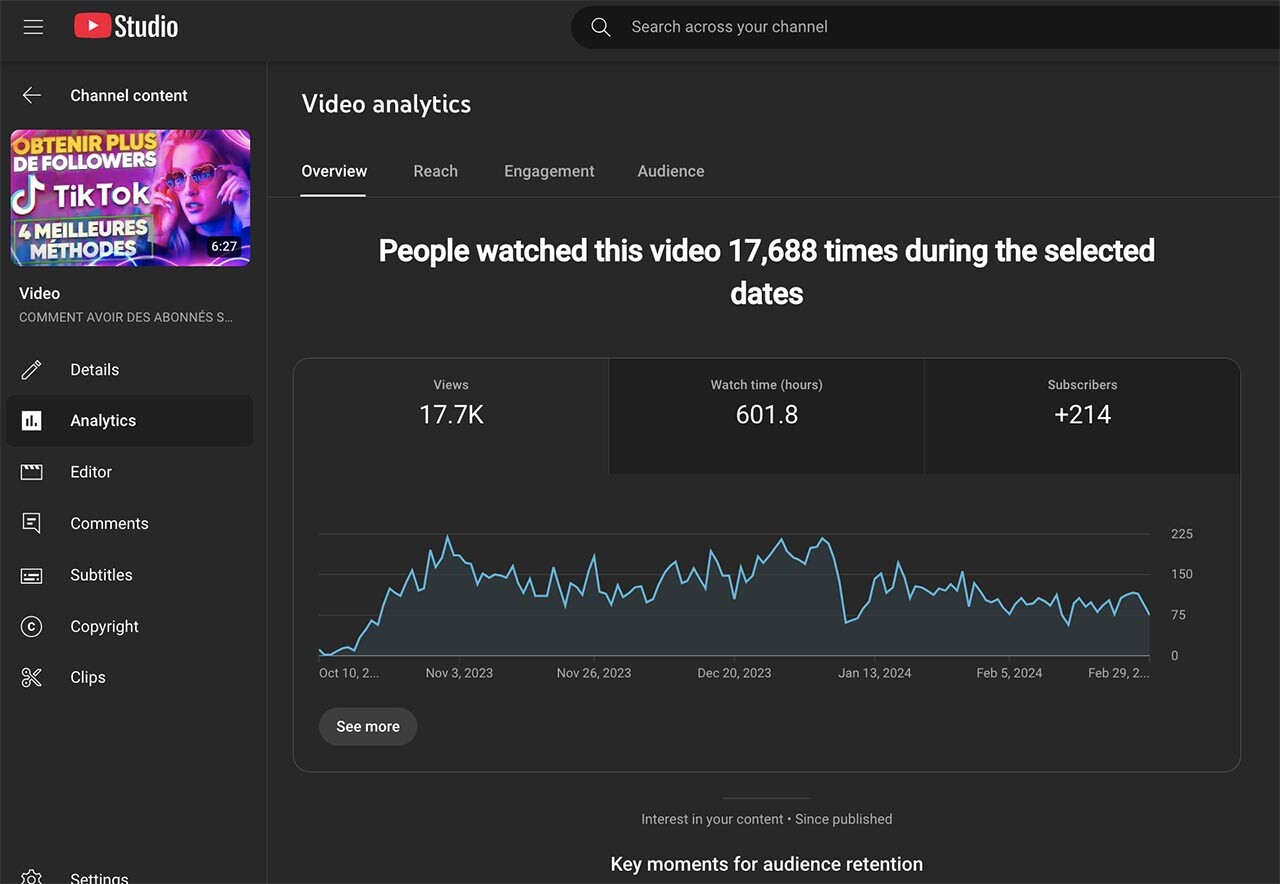Click the Copyright icon in sidebar
This screenshot has height=884, width=1280.
[x=32, y=627]
